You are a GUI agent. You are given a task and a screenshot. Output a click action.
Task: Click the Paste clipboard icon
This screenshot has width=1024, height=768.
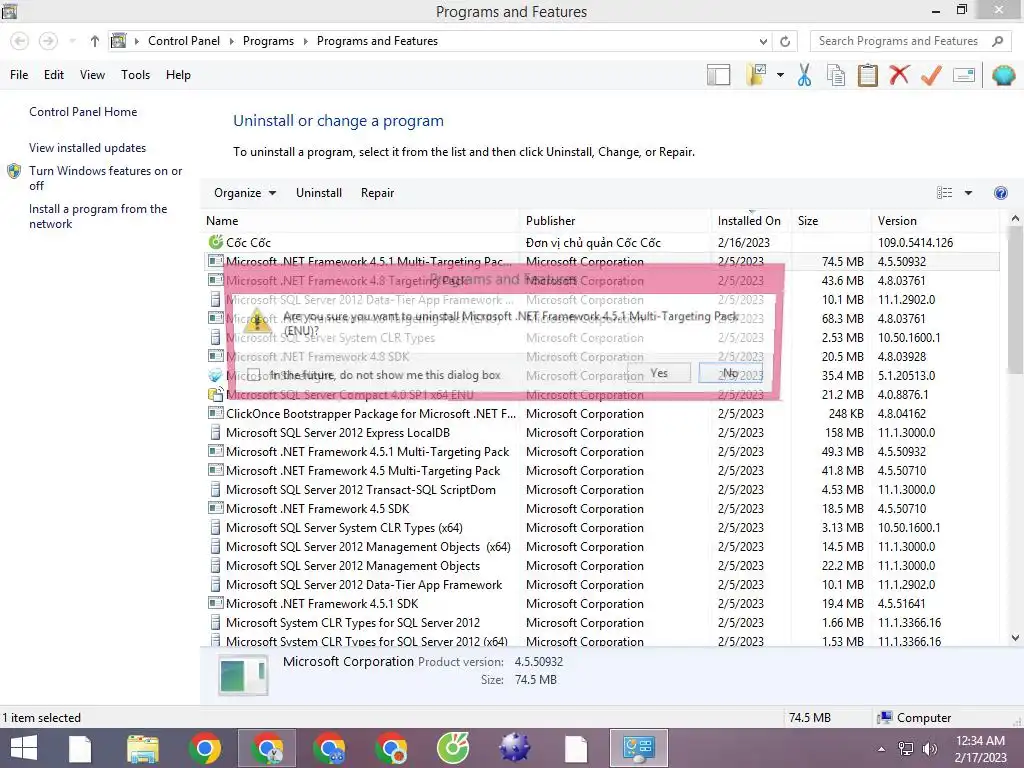867,75
